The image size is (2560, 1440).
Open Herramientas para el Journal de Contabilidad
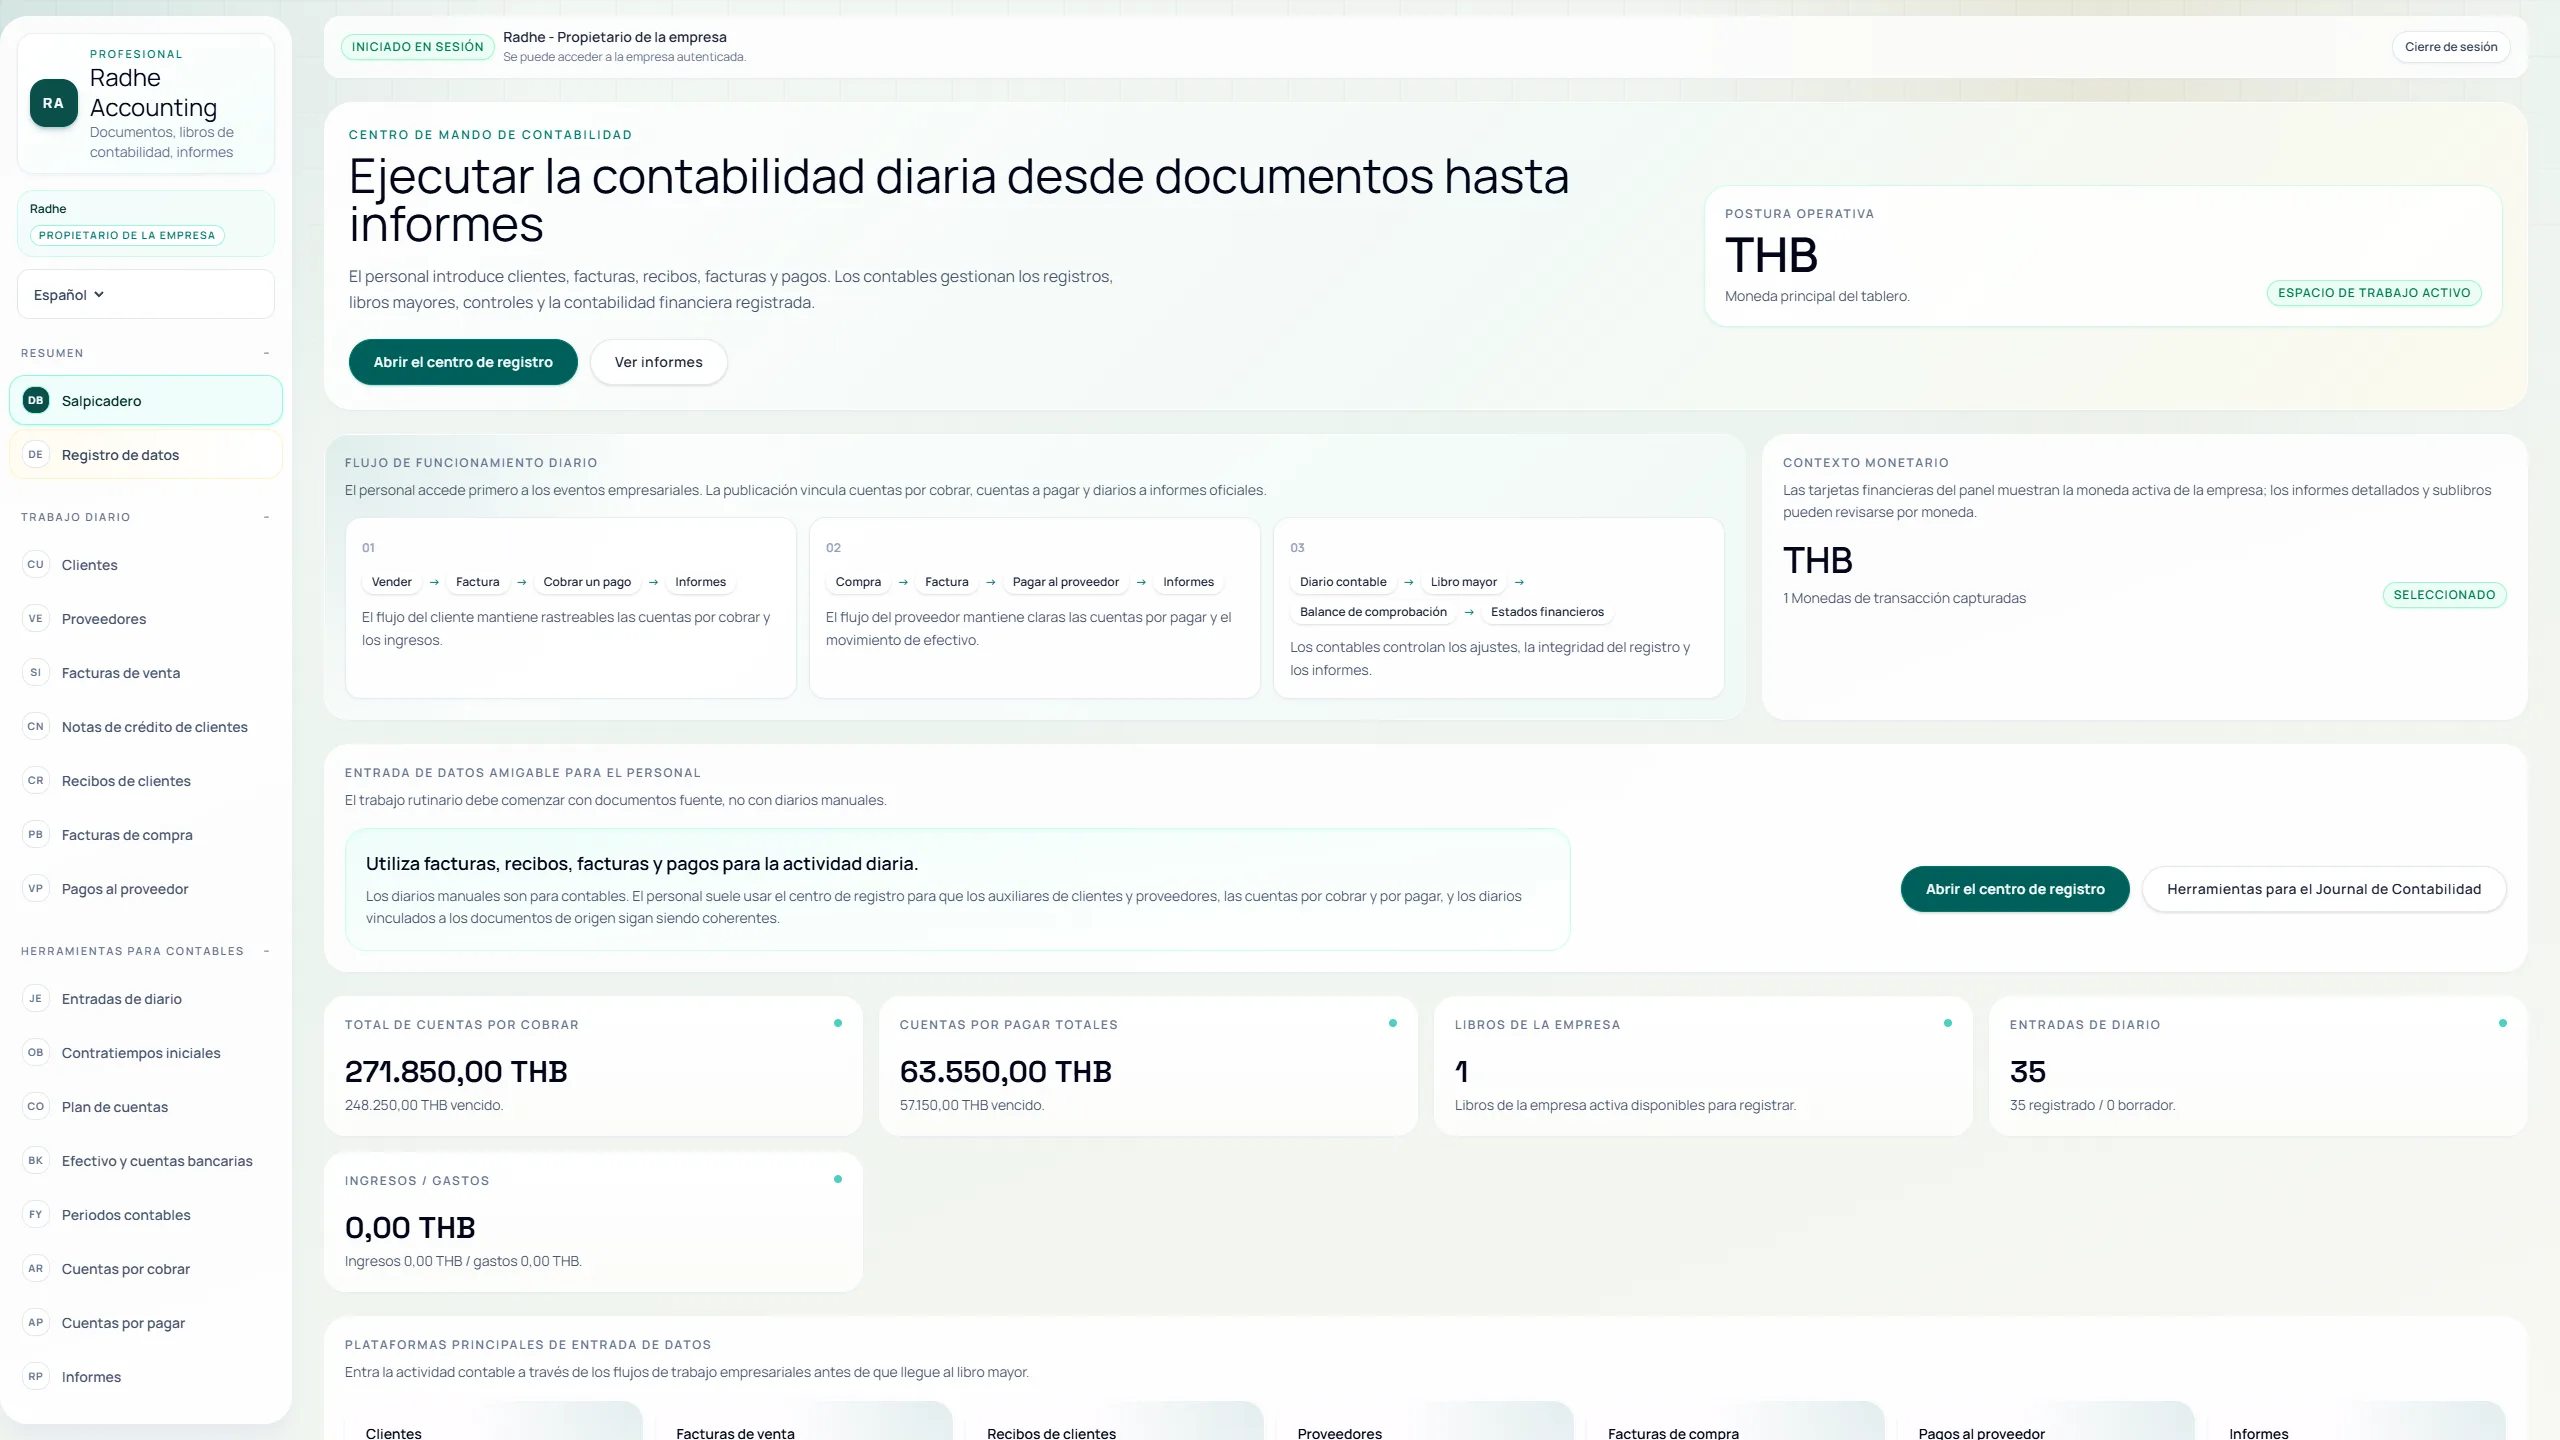pos(2324,889)
